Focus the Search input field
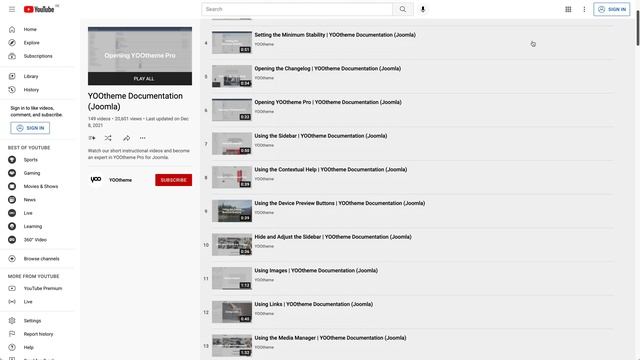The height and width of the screenshot is (360, 640). coord(297,9)
